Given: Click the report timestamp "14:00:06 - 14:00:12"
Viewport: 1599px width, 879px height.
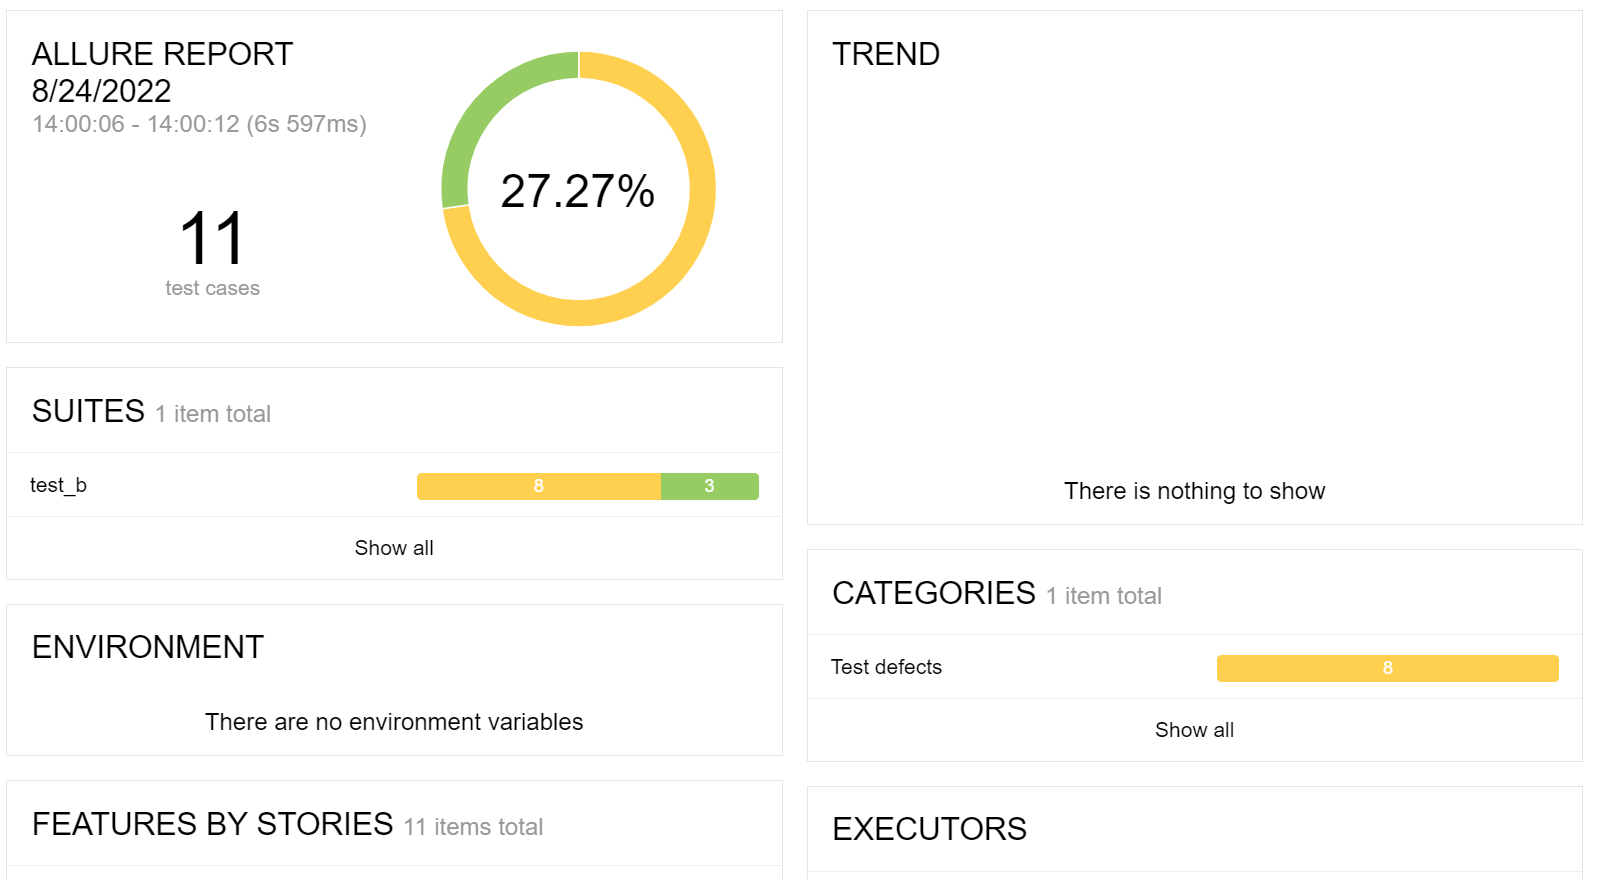Looking at the screenshot, I should tap(199, 124).
